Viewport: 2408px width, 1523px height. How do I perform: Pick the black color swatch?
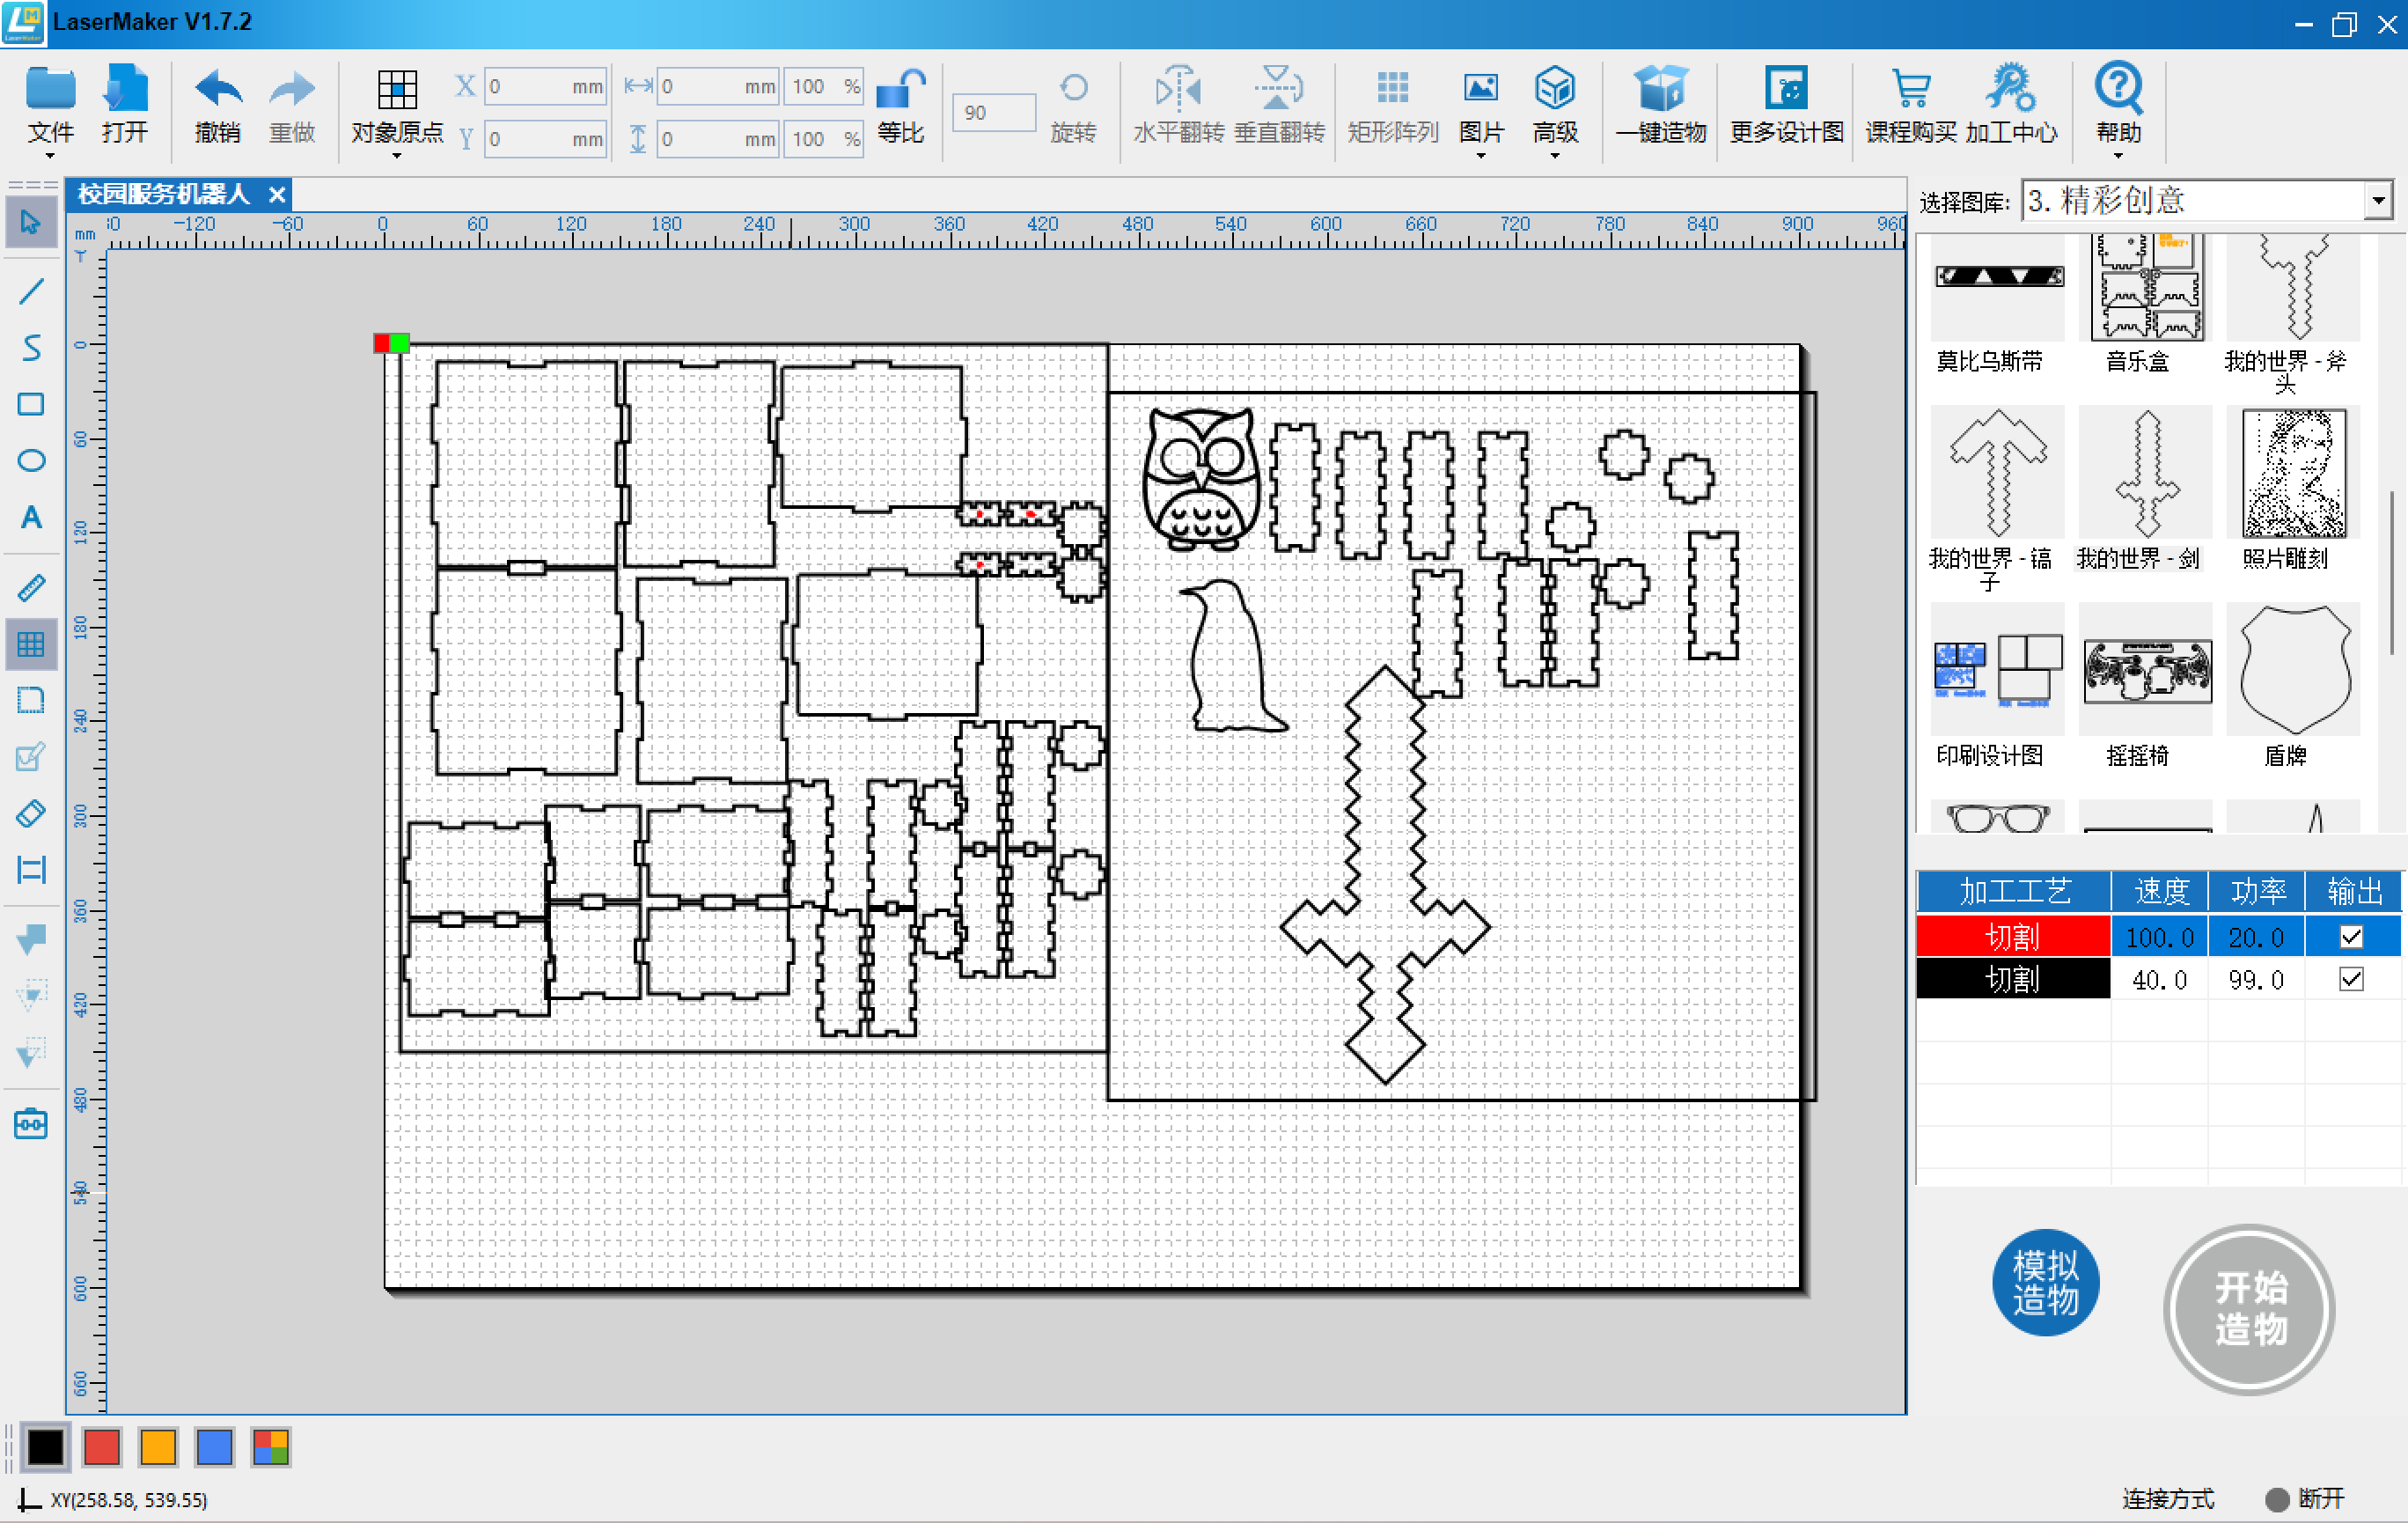coord(46,1447)
